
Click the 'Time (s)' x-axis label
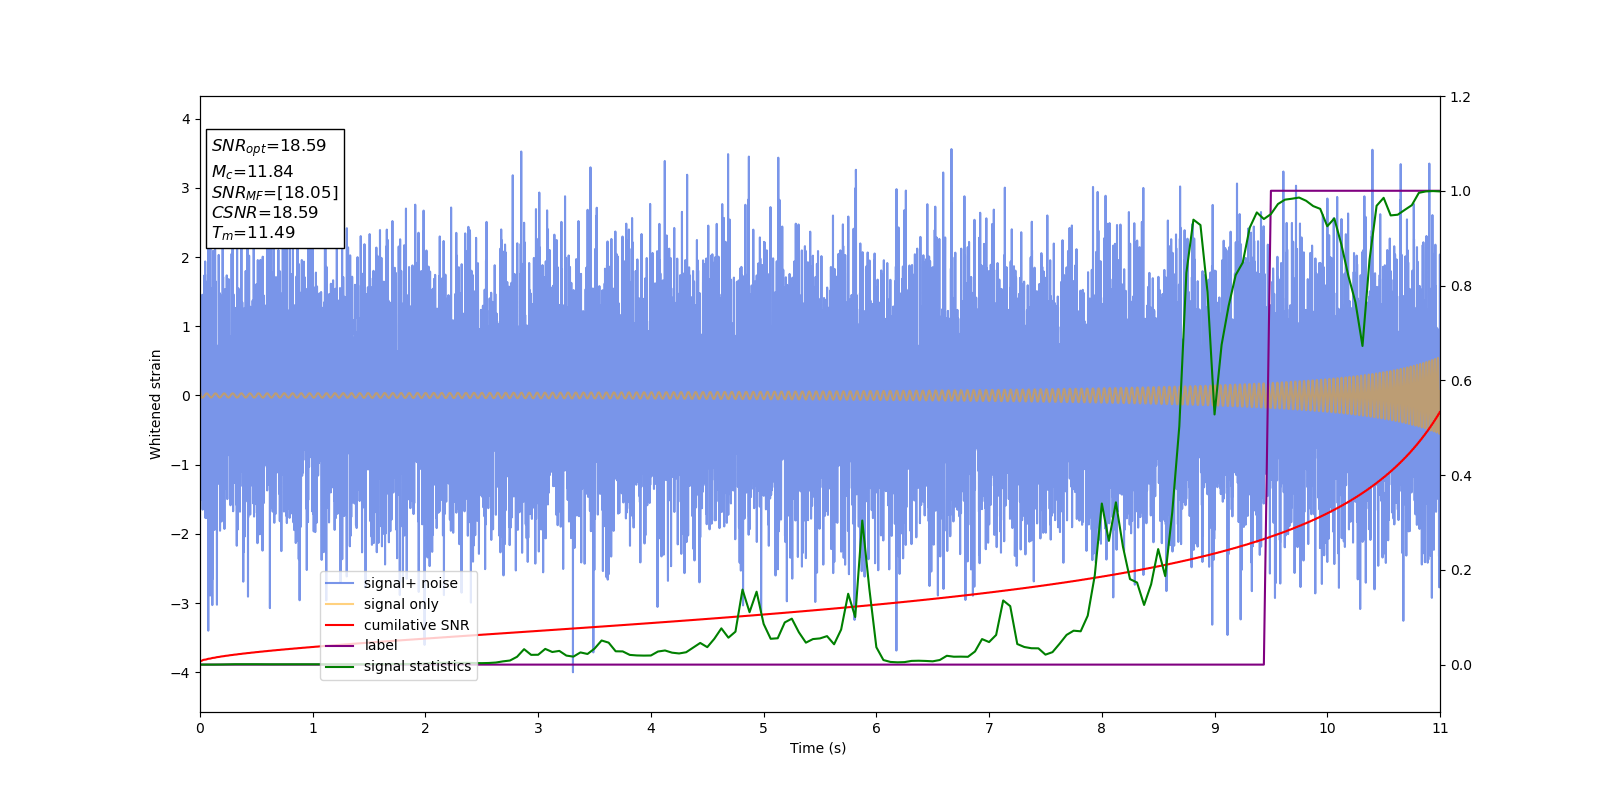[818, 748]
